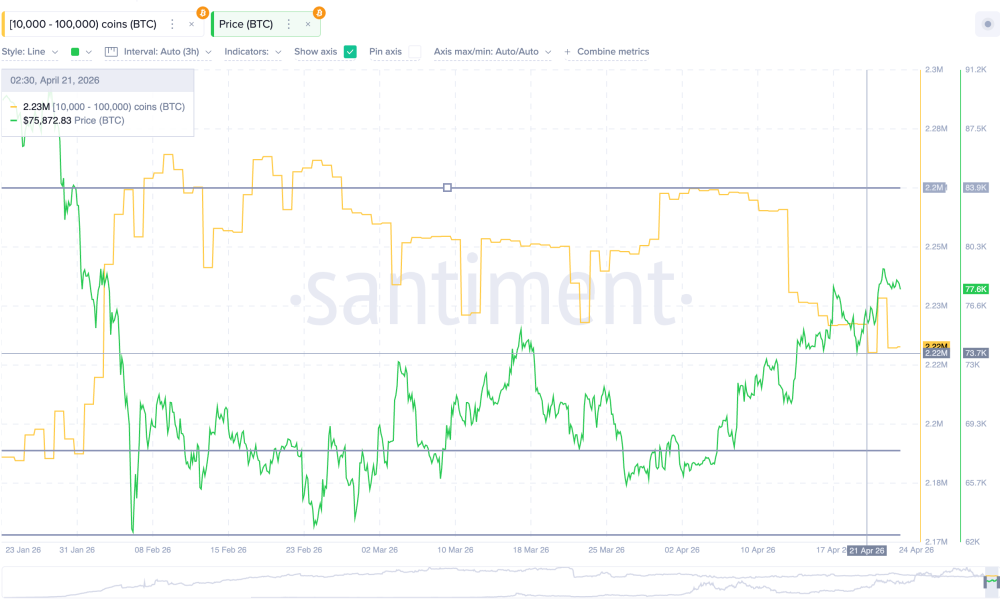1000x600 pixels.
Task: Click the plus icon beside Combine metrics
Action: (x=568, y=52)
